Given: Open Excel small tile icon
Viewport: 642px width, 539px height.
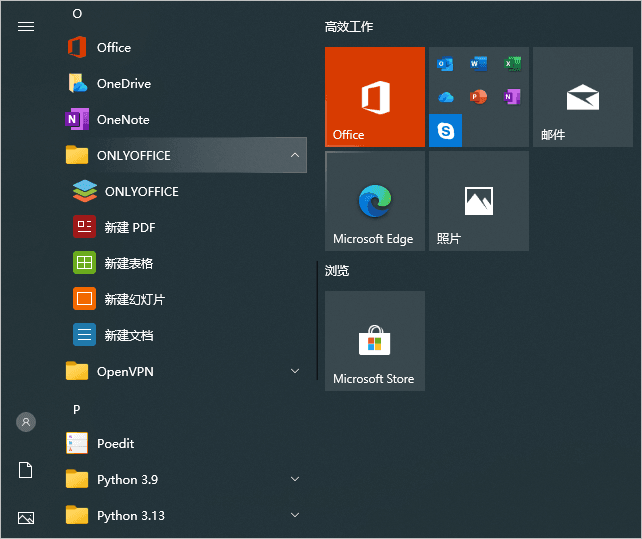Looking at the screenshot, I should (512, 64).
